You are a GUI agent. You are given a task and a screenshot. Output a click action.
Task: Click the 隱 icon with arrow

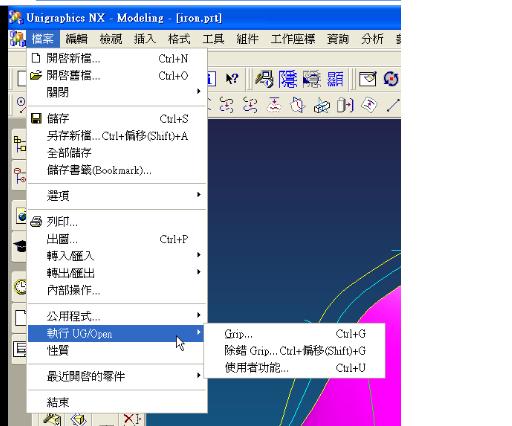point(312,79)
